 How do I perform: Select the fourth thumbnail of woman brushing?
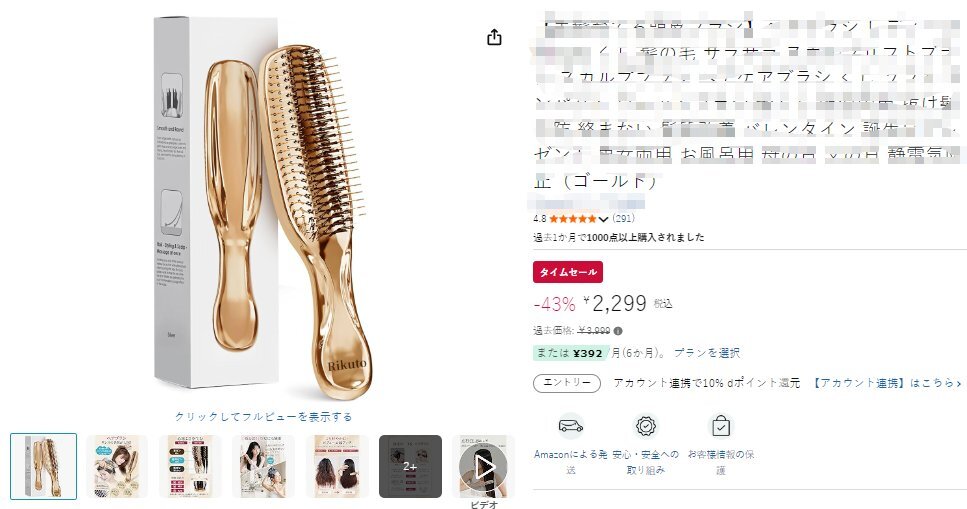coord(263,466)
